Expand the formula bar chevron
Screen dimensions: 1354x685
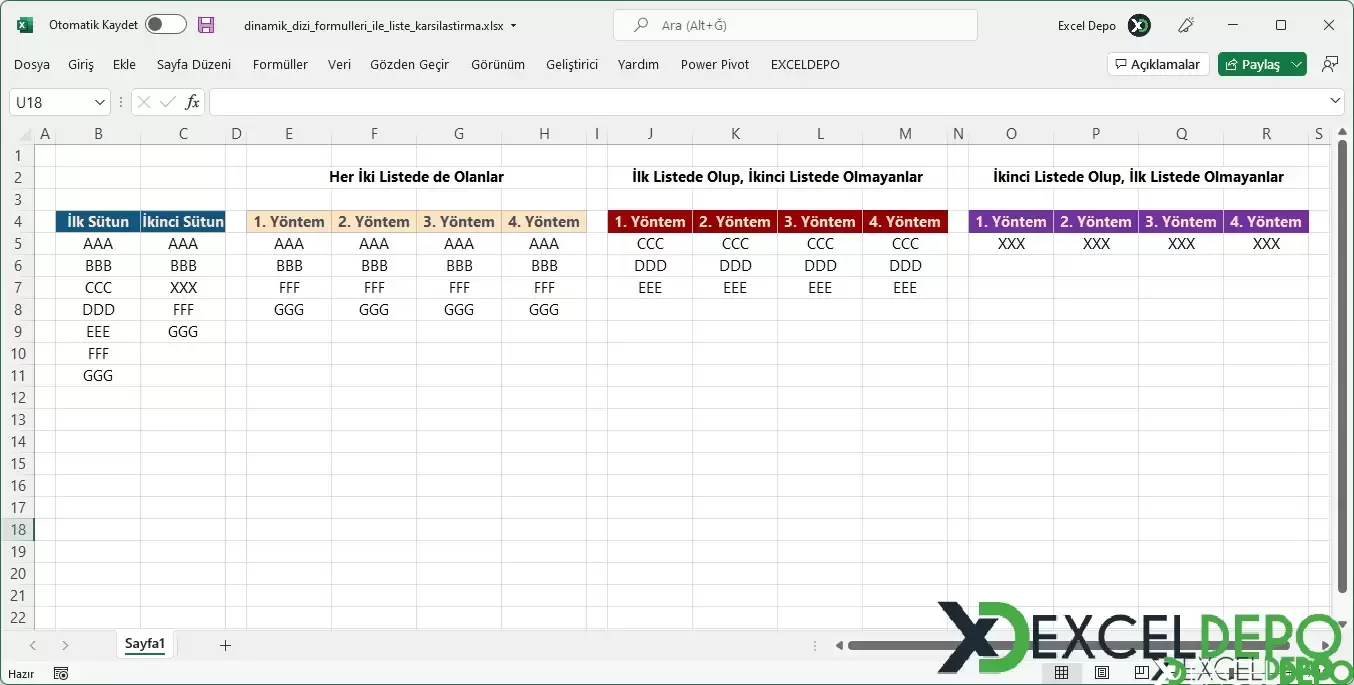pyautogui.click(x=1336, y=101)
